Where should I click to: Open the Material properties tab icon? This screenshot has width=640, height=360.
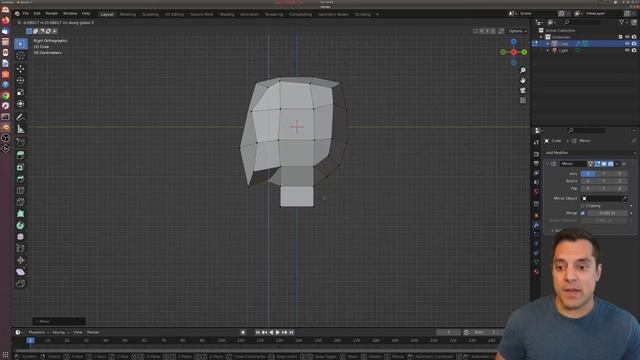point(536,271)
